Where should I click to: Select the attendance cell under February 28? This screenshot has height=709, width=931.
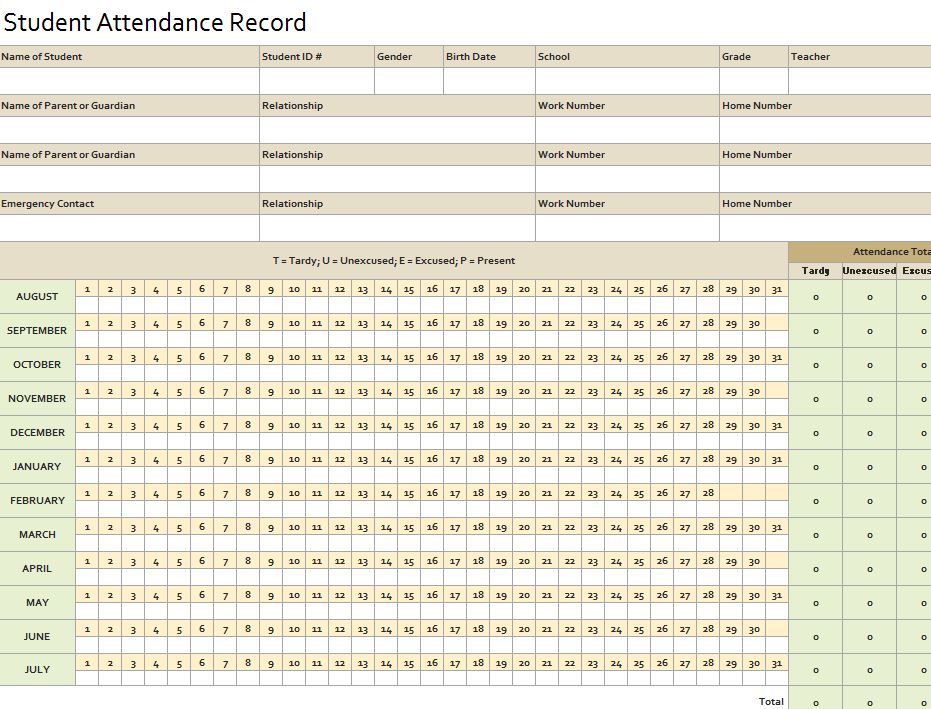pos(708,509)
